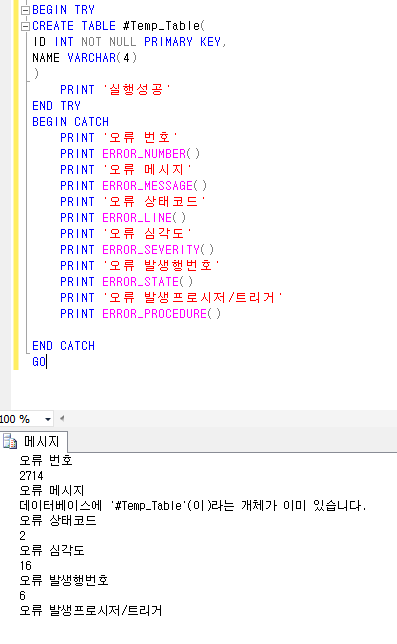Click the END TRY line
This screenshot has height=644, width=397.
tap(57, 106)
